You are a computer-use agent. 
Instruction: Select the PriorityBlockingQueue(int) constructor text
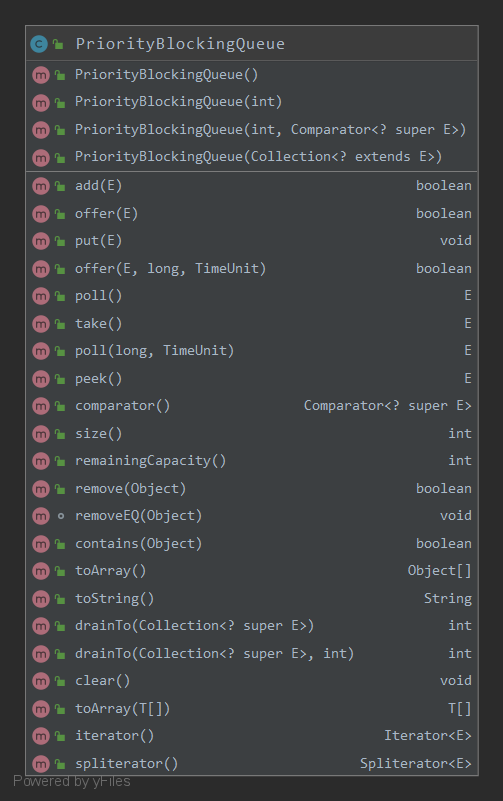point(178,102)
